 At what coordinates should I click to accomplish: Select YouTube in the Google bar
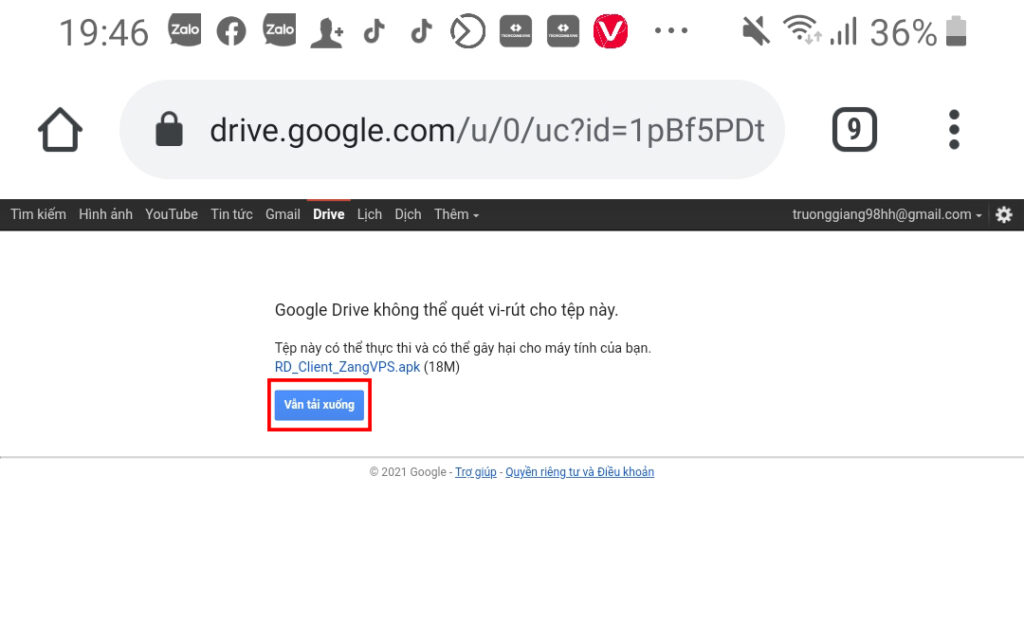(171, 215)
